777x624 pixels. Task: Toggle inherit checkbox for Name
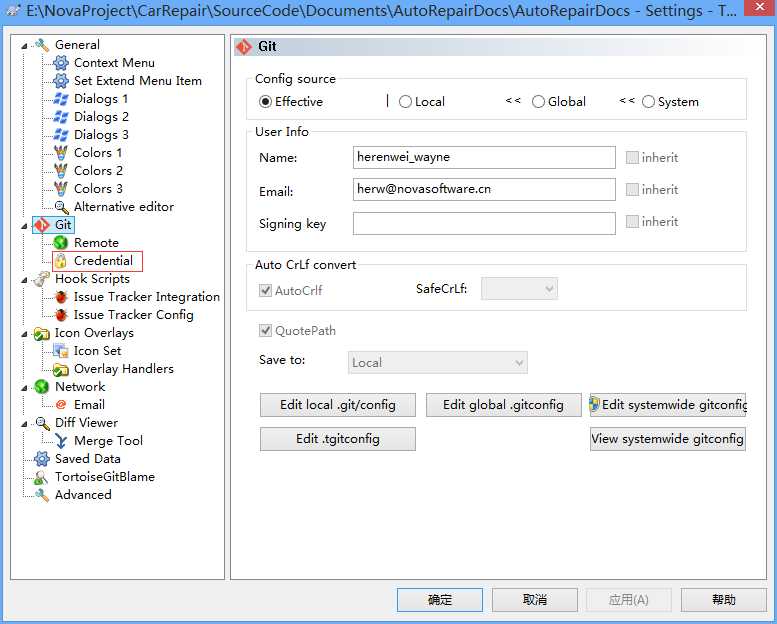tap(632, 158)
